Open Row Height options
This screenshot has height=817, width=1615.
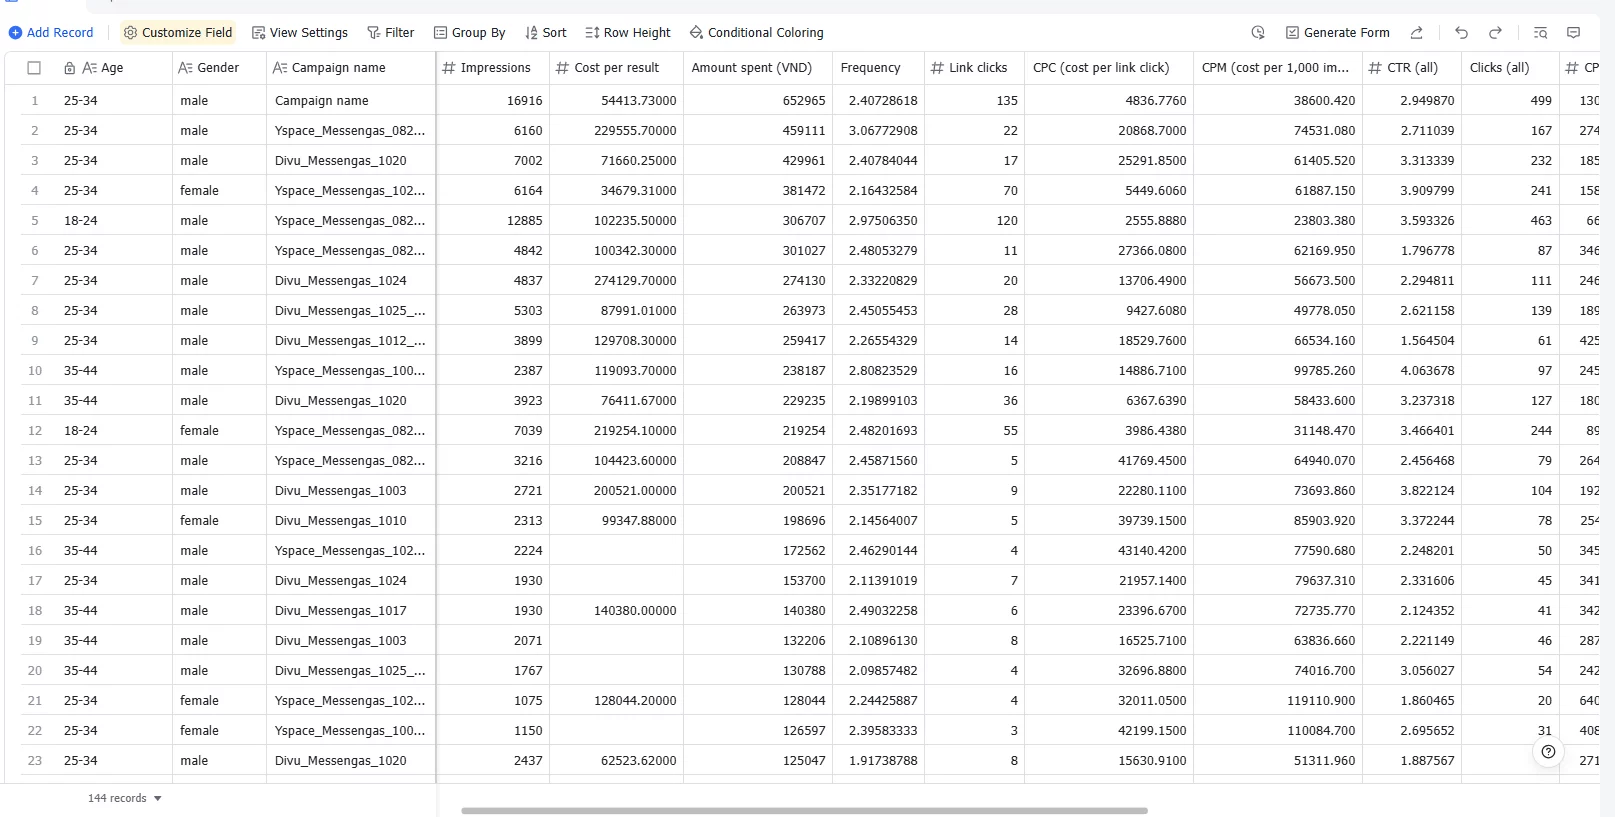click(x=628, y=33)
